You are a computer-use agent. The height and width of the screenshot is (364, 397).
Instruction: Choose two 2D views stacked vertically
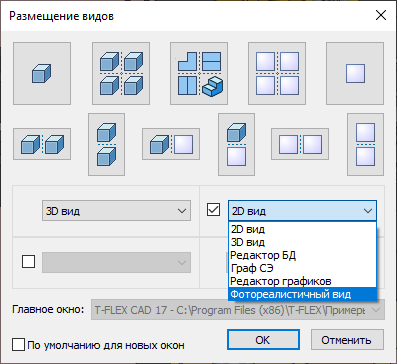tap(365, 144)
